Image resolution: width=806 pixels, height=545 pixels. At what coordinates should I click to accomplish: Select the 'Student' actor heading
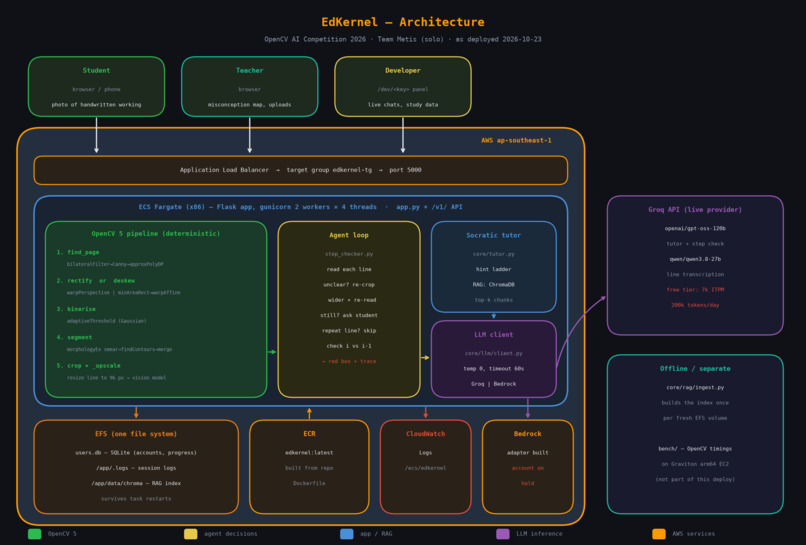96,70
